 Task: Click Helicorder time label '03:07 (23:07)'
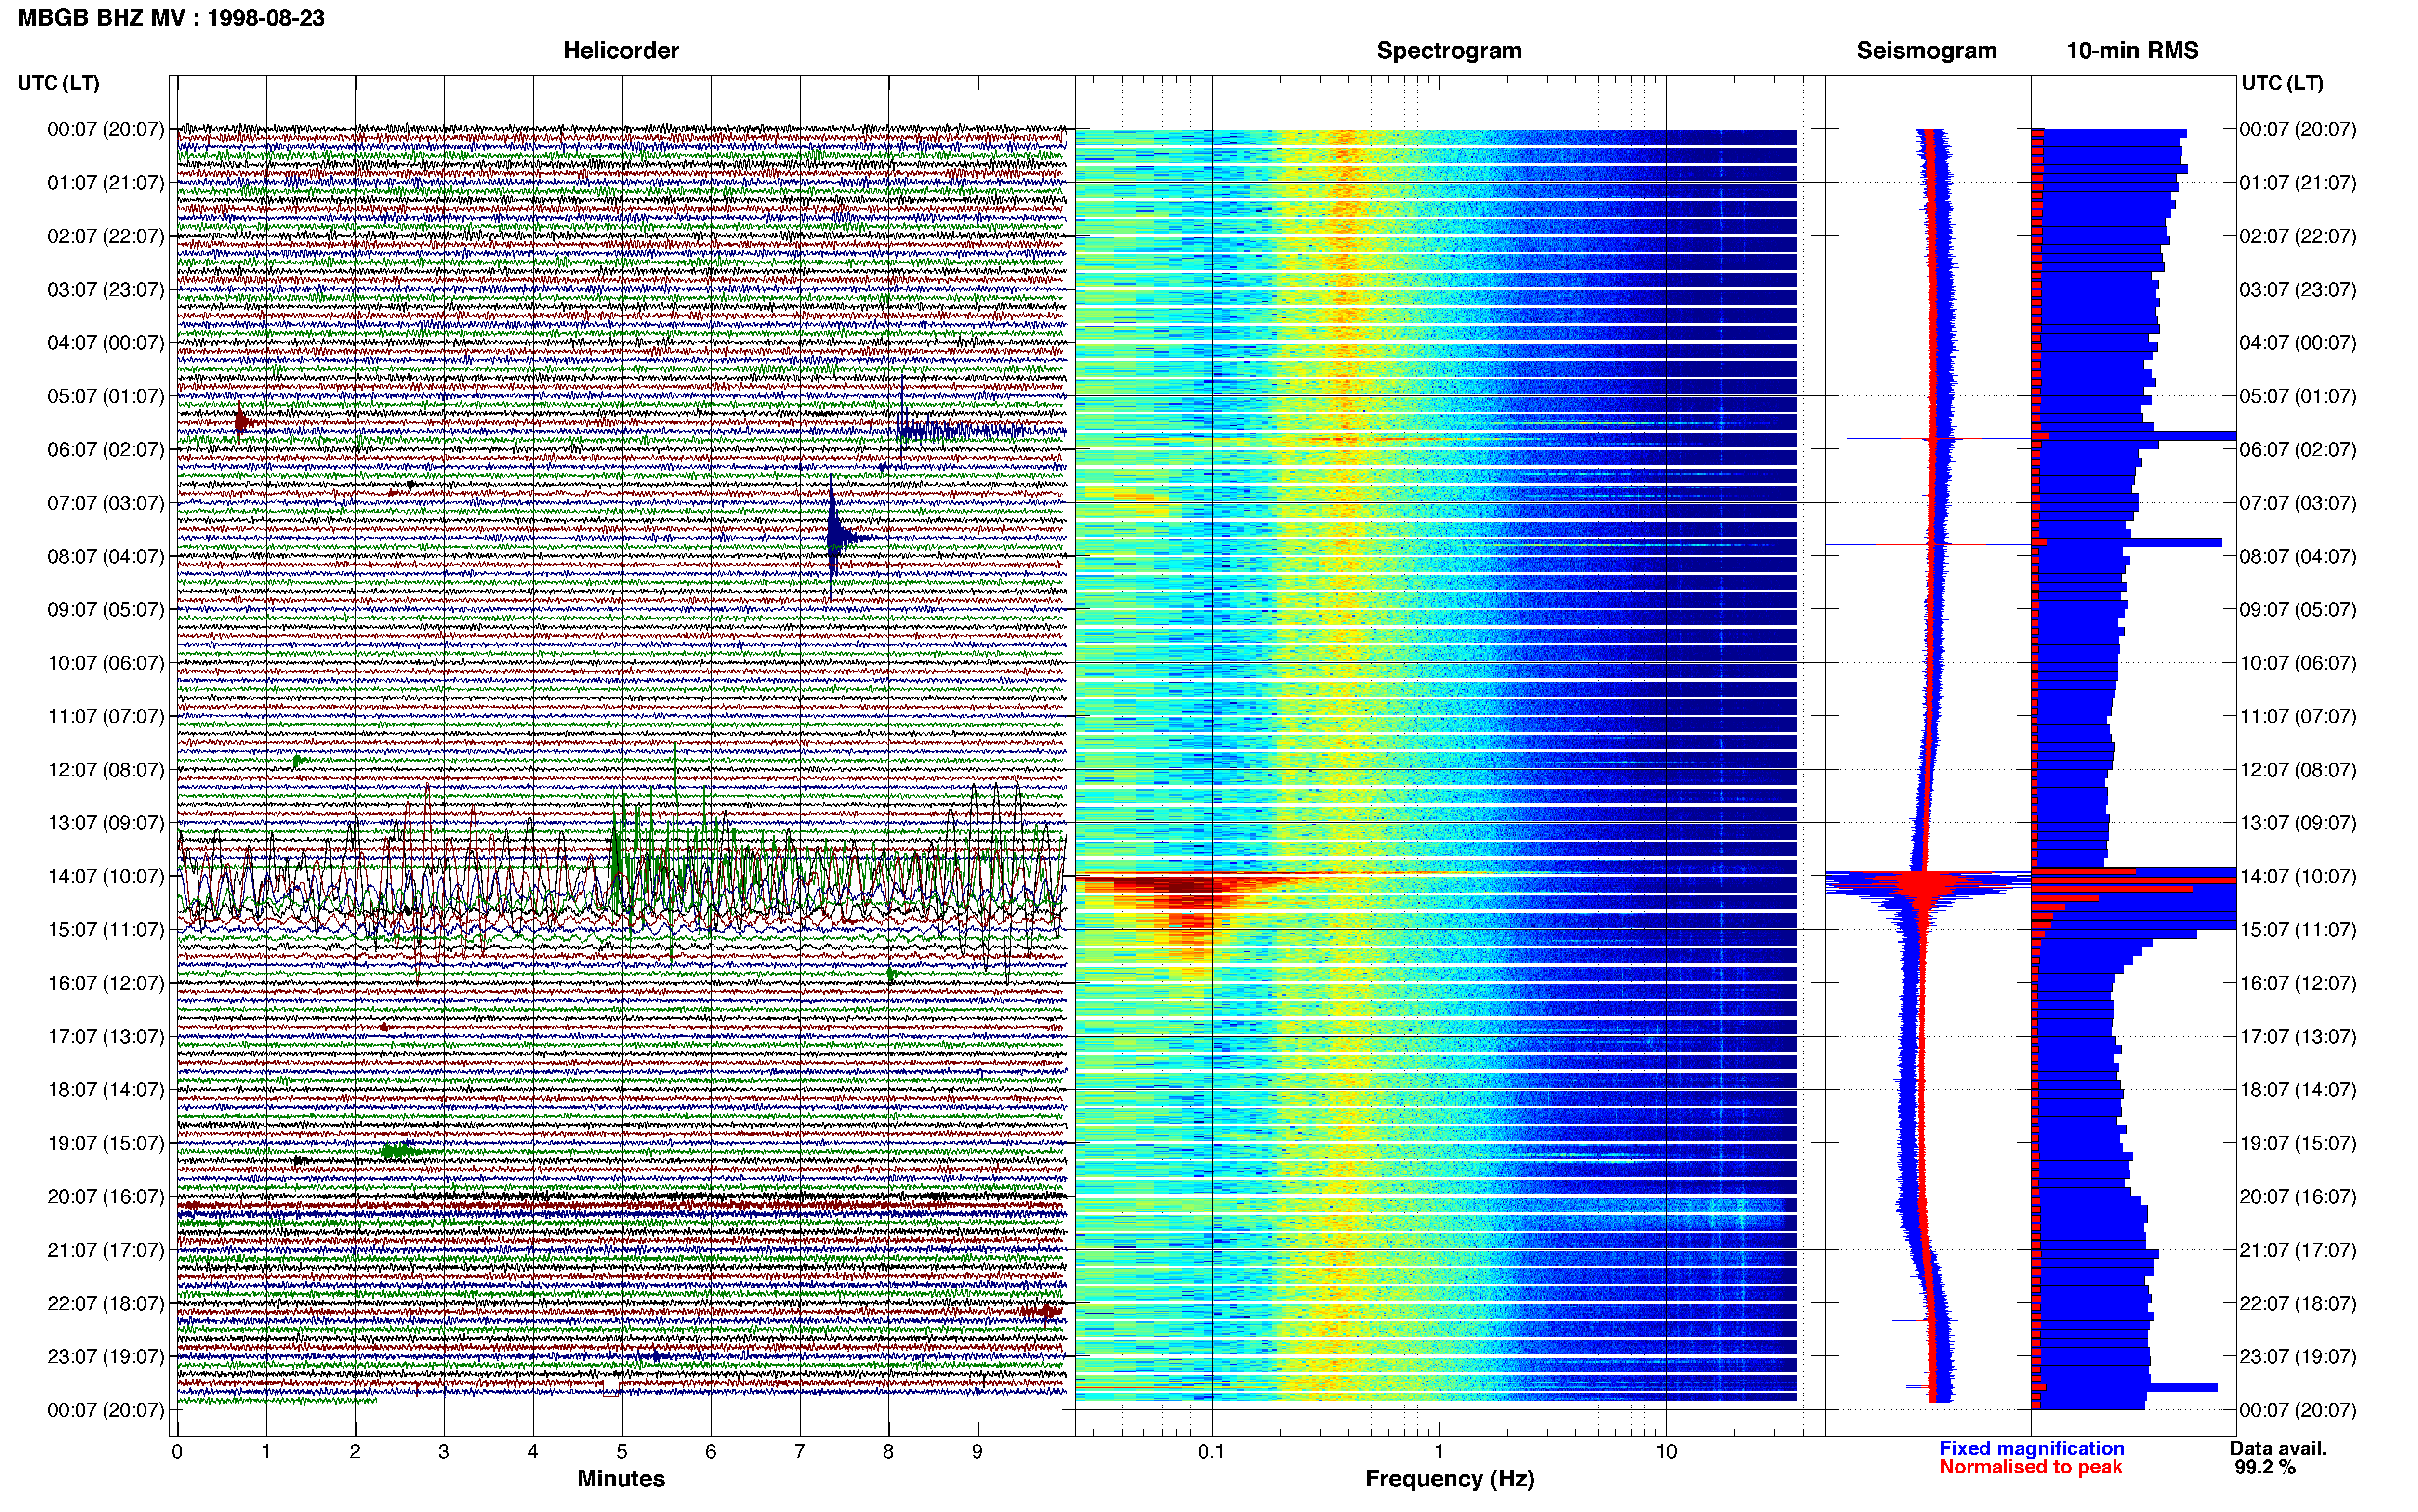tap(106, 290)
